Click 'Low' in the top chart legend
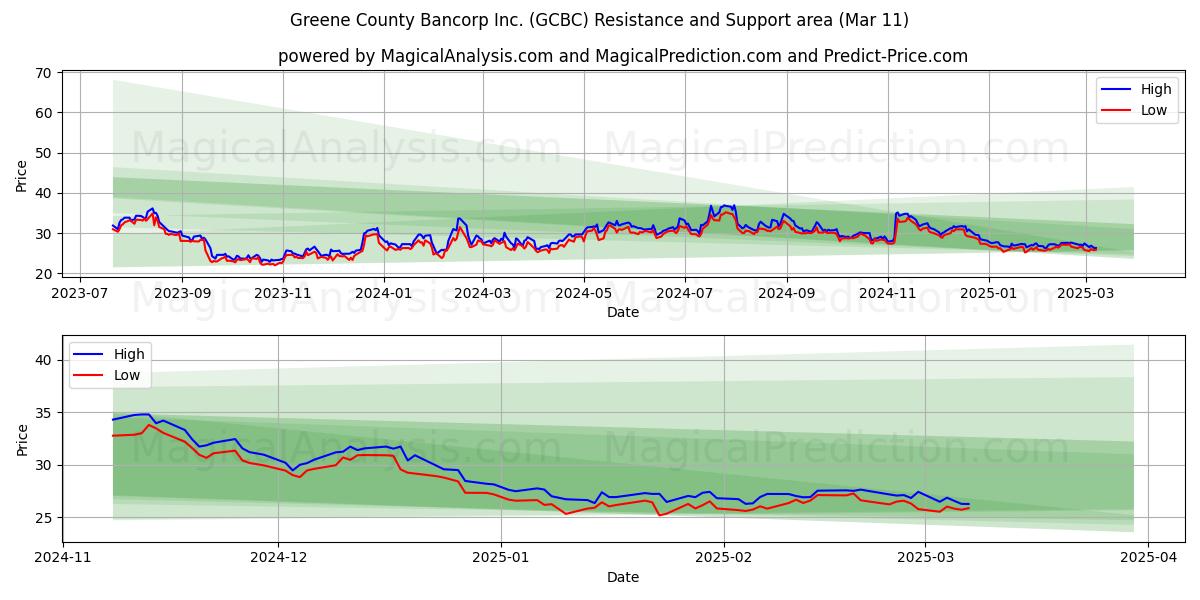This screenshot has height=600, width=1200. [x=1154, y=110]
